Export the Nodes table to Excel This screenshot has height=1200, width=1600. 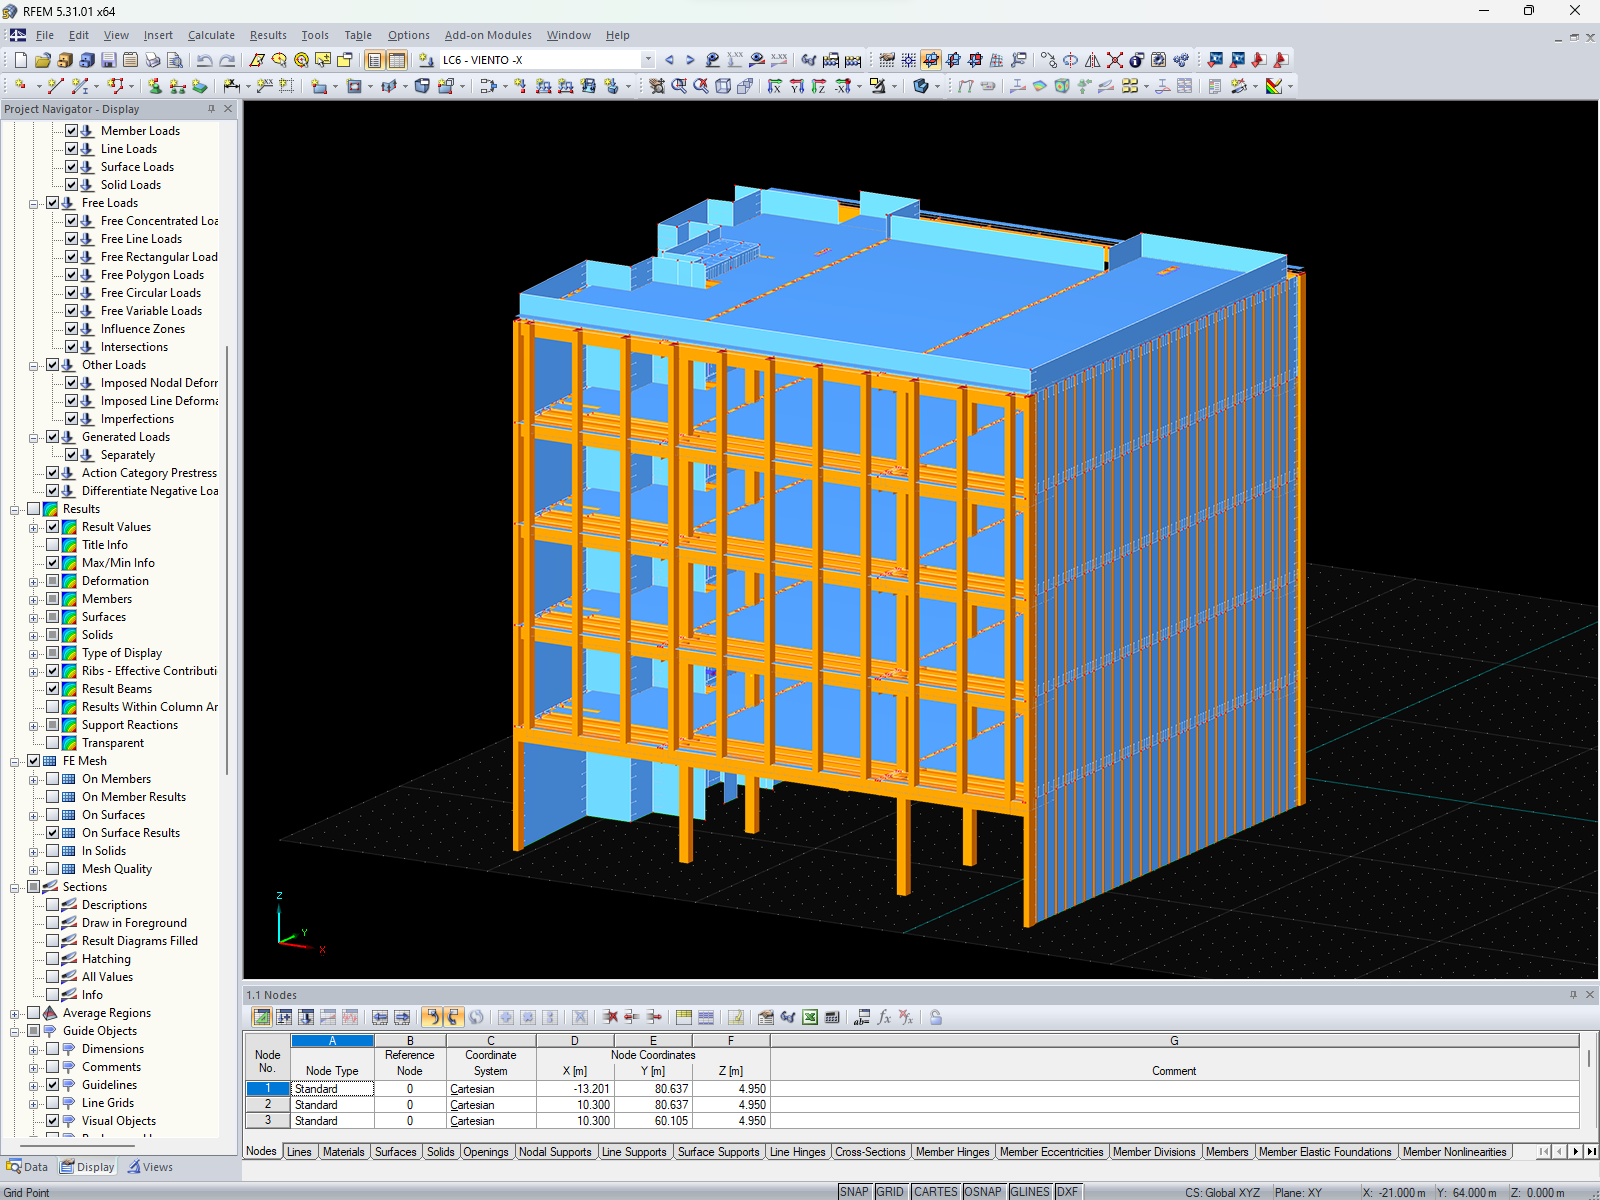coord(808,1017)
